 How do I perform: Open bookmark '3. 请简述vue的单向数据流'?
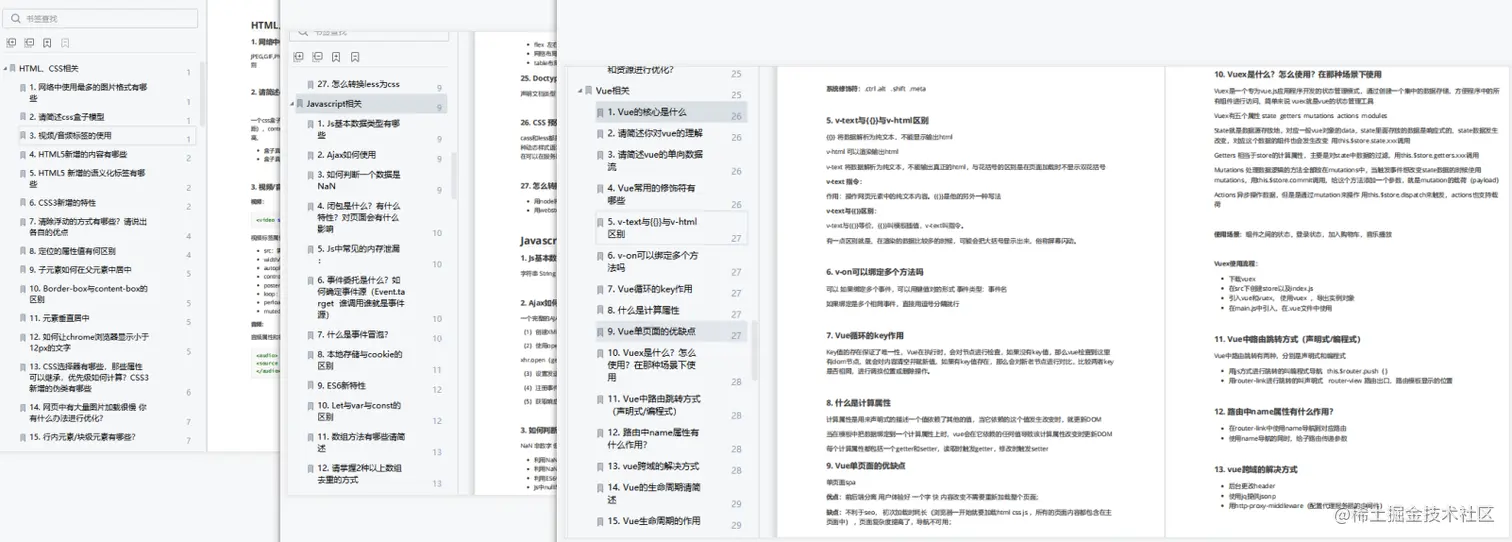pos(655,160)
